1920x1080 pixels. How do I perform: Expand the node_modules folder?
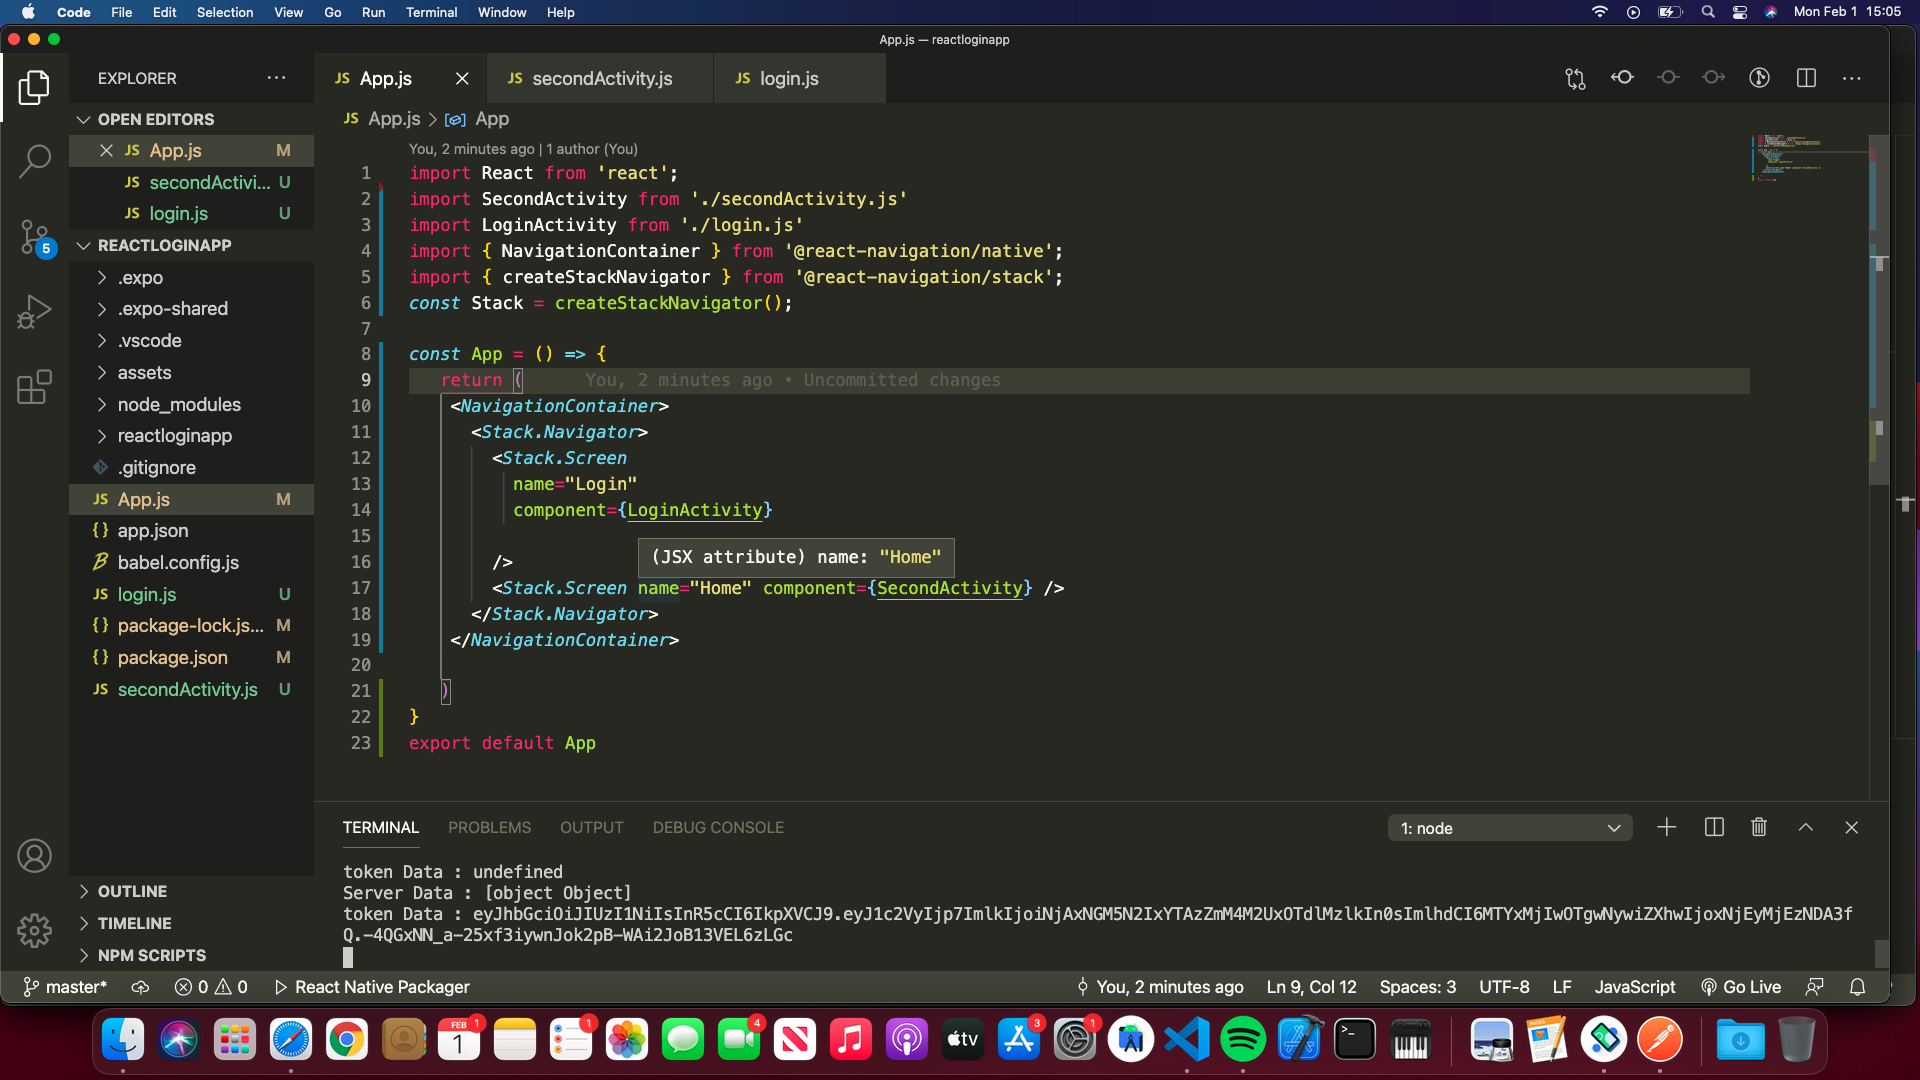pyautogui.click(x=179, y=404)
